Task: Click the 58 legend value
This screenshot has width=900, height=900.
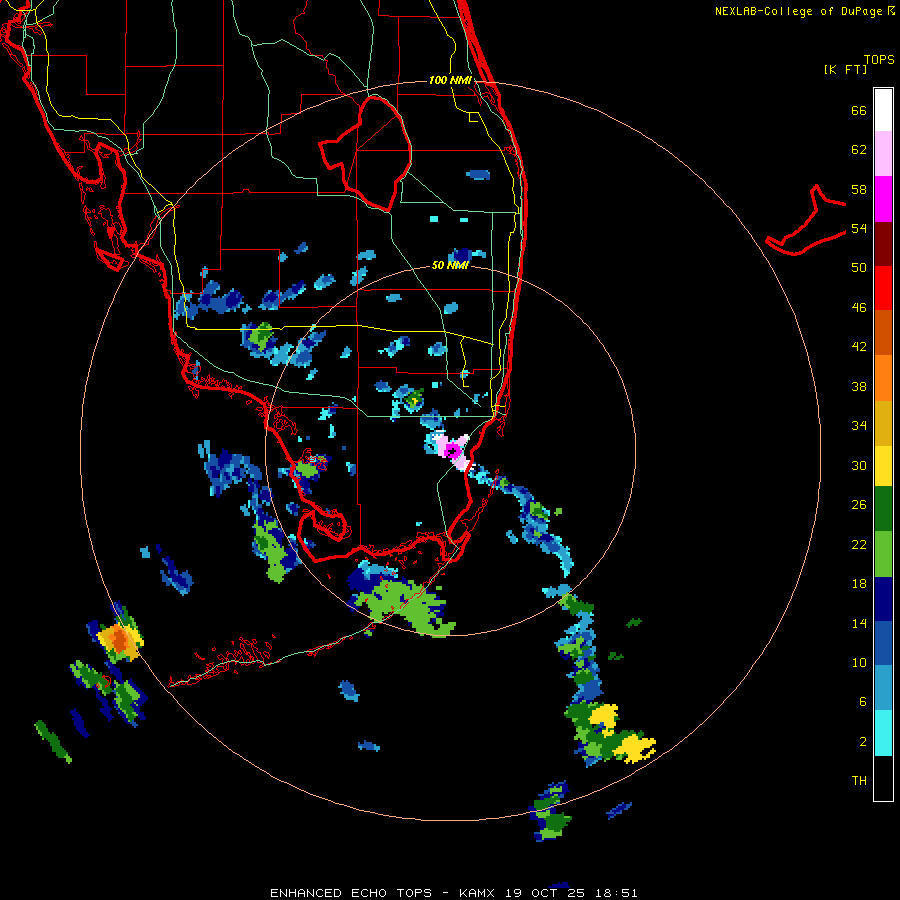Action: point(859,189)
